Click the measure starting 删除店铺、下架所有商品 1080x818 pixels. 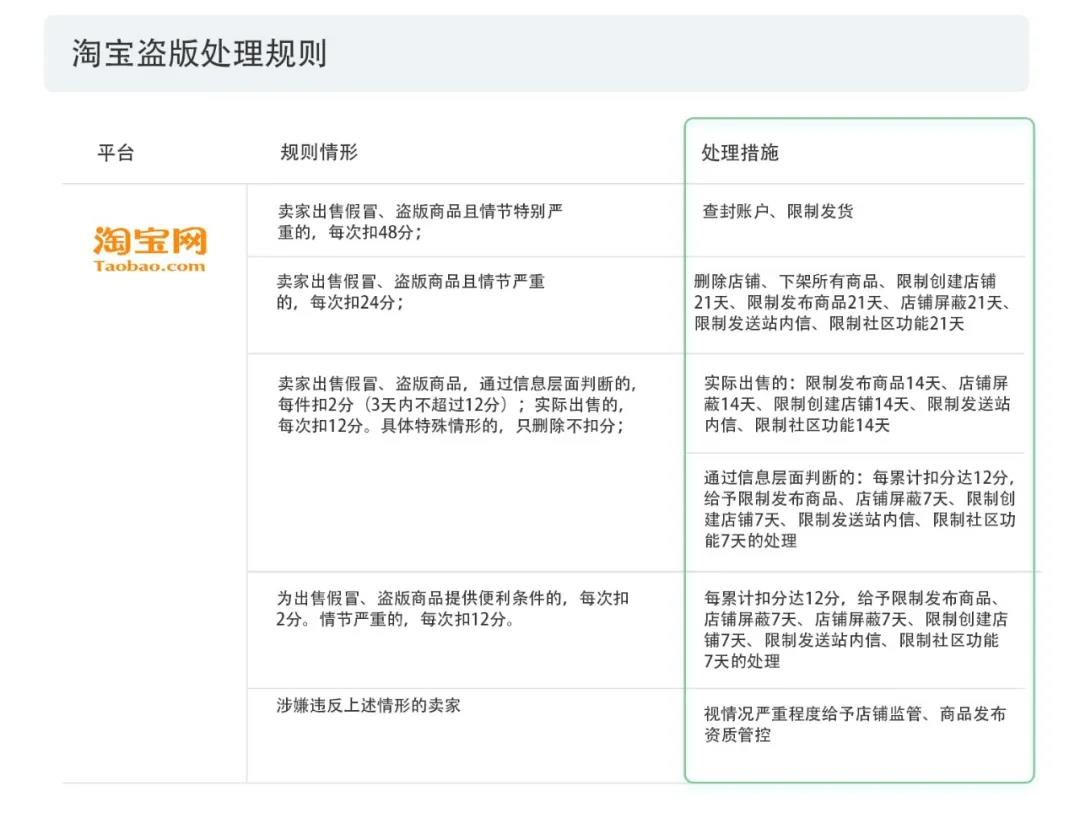pos(852,302)
